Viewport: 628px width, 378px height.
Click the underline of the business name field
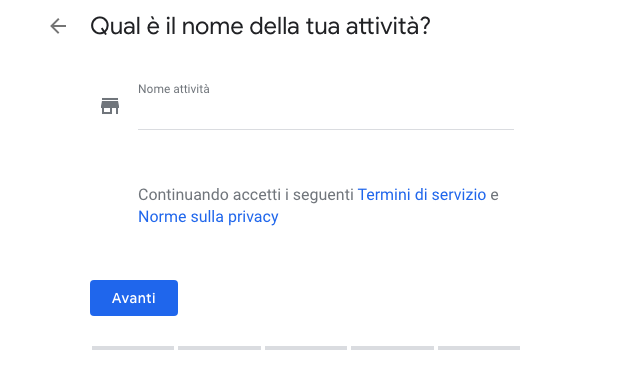[x=326, y=129]
